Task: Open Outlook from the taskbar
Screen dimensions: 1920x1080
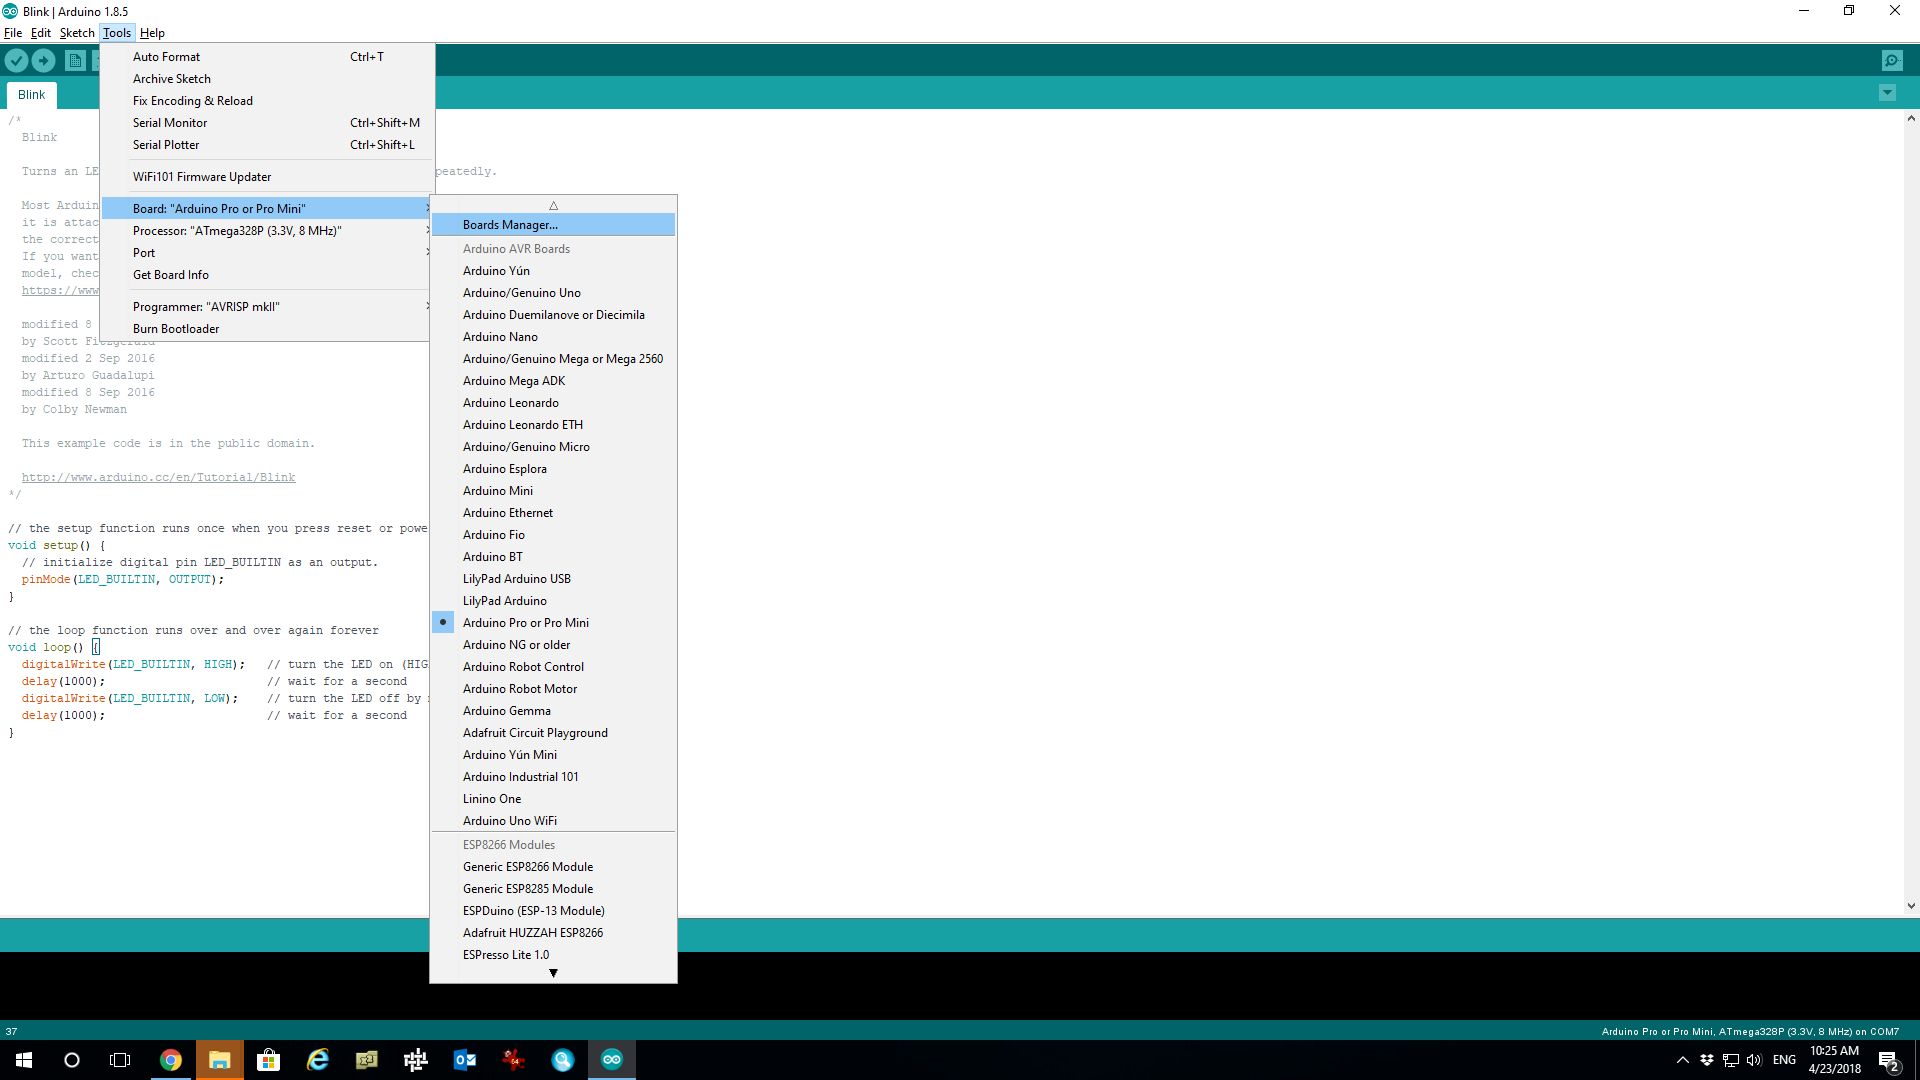Action: coord(465,1060)
